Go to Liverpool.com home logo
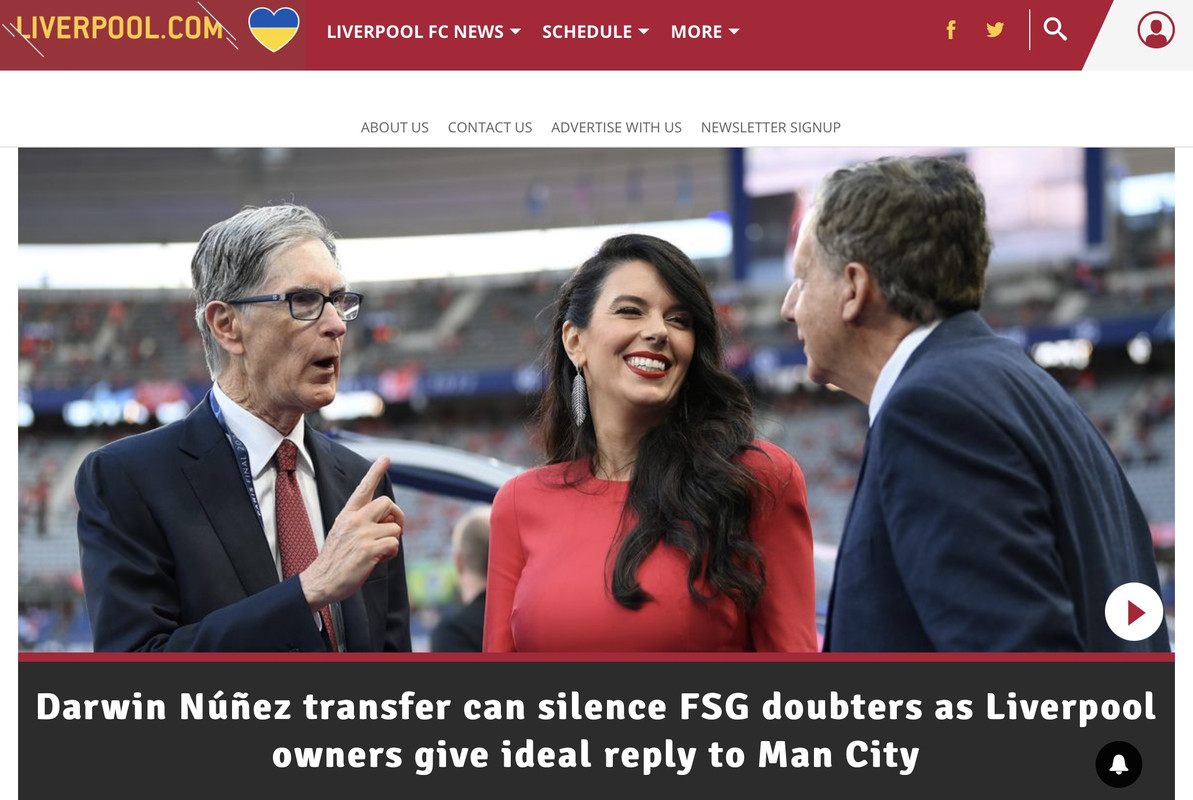This screenshot has width=1193, height=800. [x=119, y=29]
